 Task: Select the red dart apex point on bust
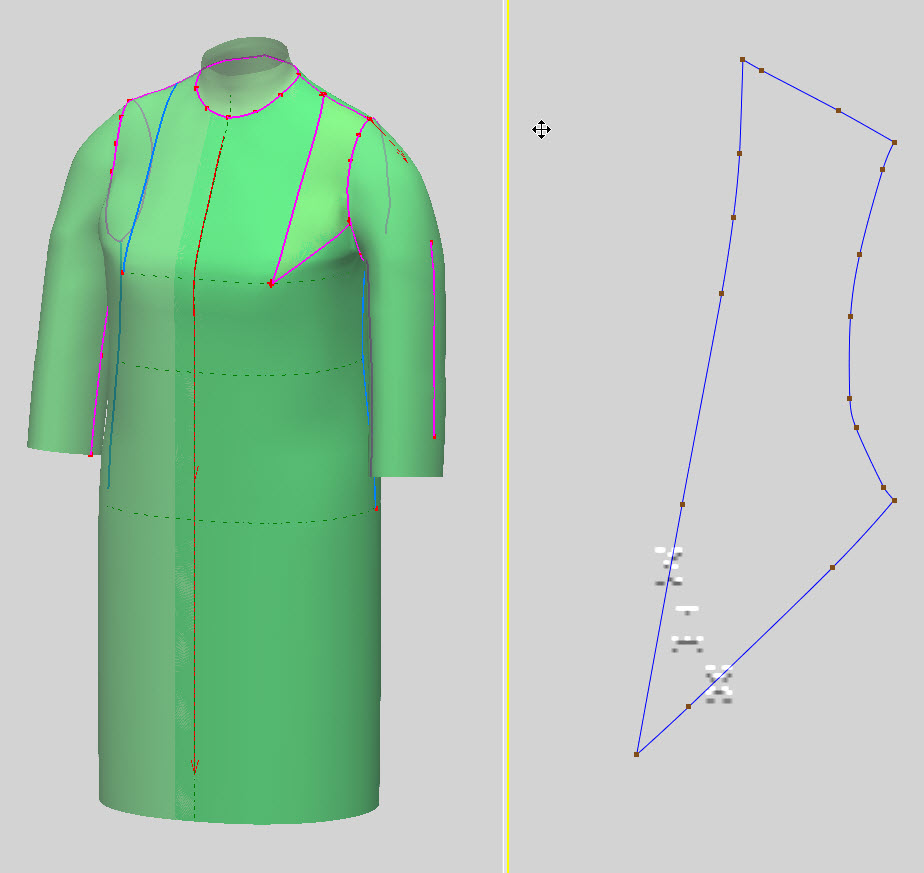[271, 284]
